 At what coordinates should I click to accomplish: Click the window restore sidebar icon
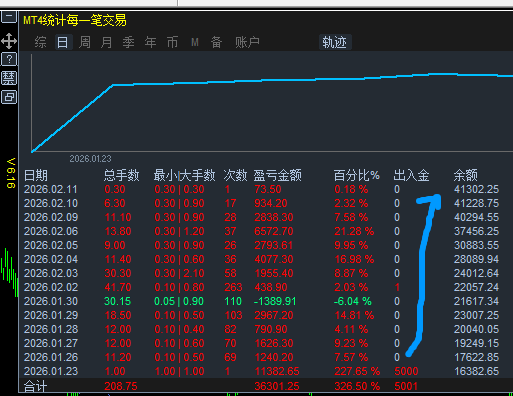9,97
